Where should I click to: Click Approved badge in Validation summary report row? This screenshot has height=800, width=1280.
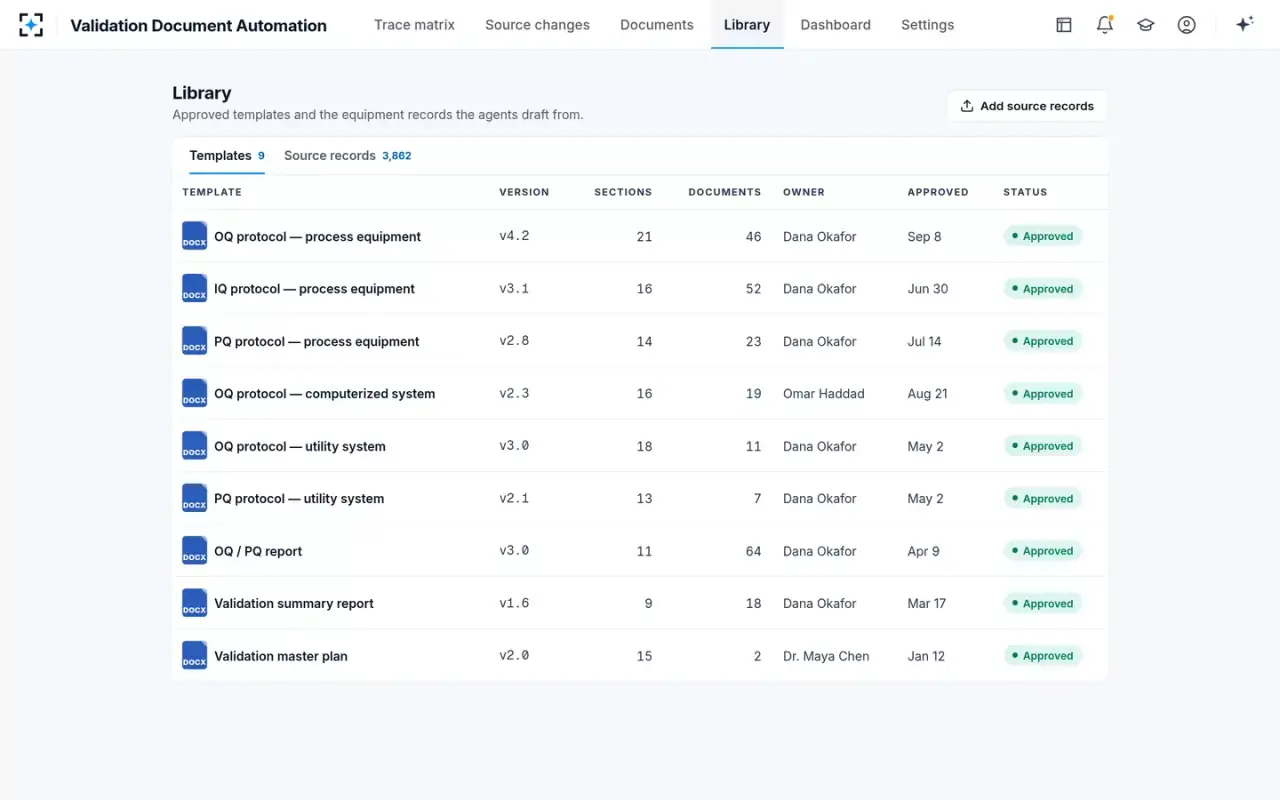[1042, 603]
